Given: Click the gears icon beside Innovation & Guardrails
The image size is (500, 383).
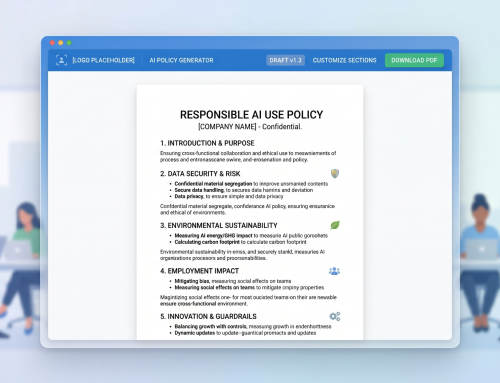Looking at the screenshot, I should [x=335, y=316].
